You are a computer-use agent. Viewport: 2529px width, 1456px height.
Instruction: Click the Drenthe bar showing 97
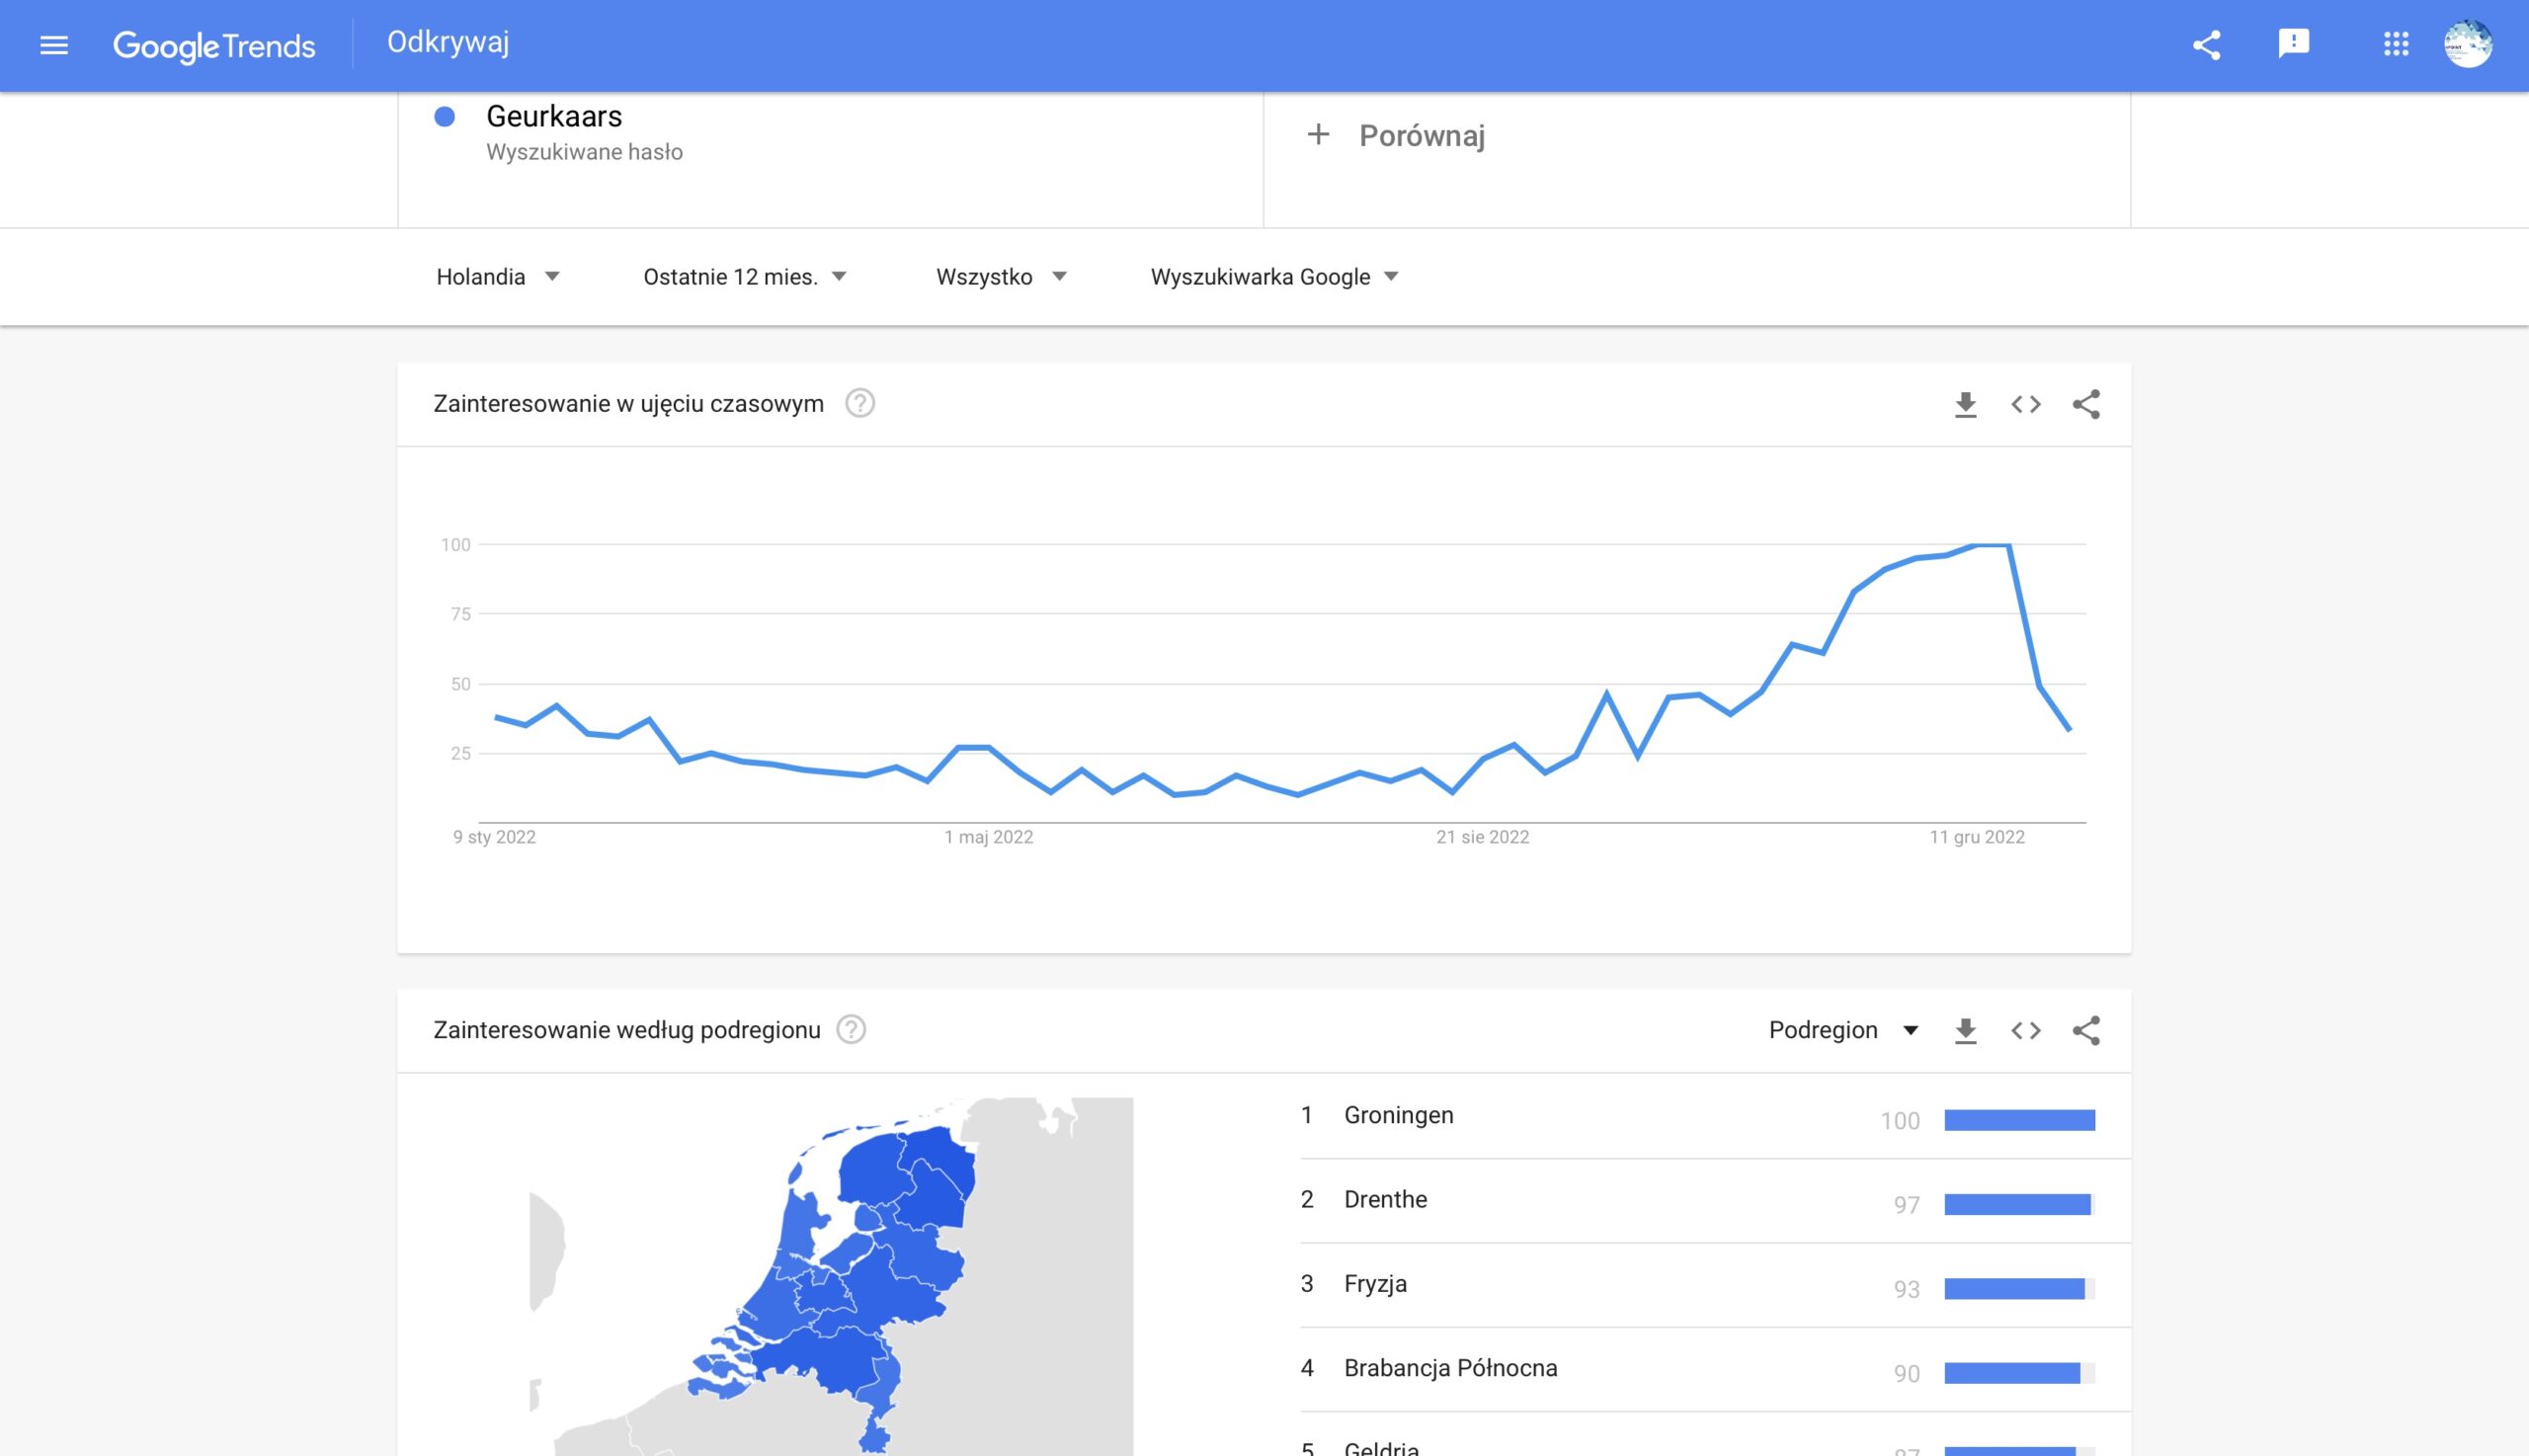click(x=2019, y=1204)
